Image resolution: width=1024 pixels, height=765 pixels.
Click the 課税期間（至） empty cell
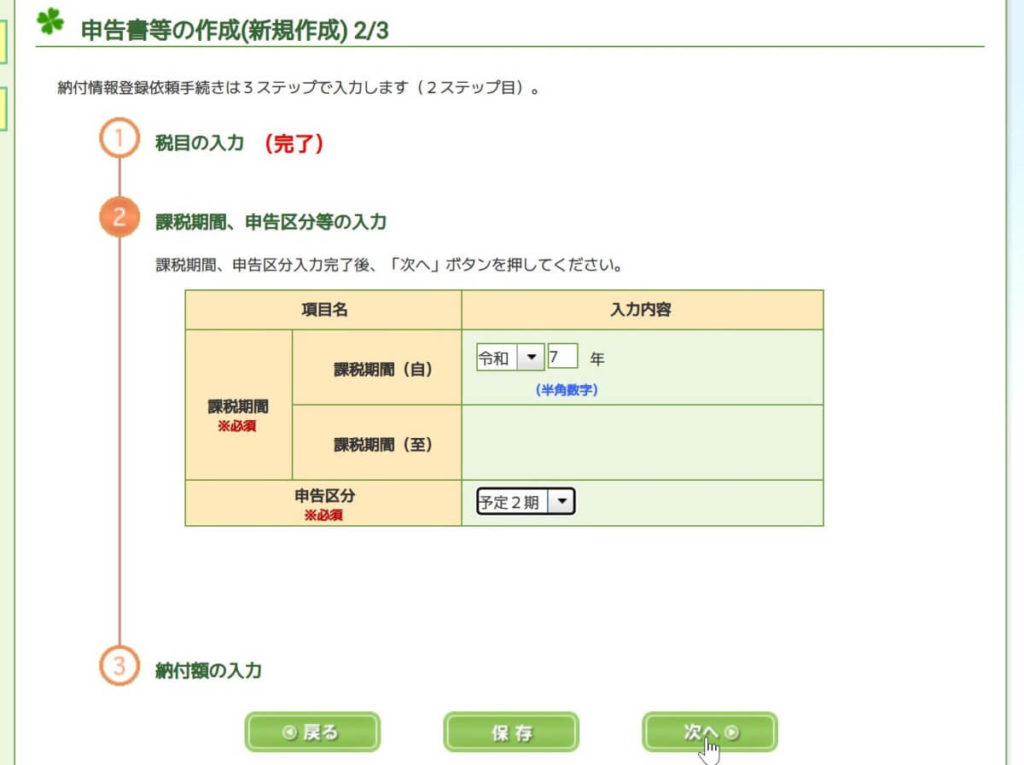[642, 443]
